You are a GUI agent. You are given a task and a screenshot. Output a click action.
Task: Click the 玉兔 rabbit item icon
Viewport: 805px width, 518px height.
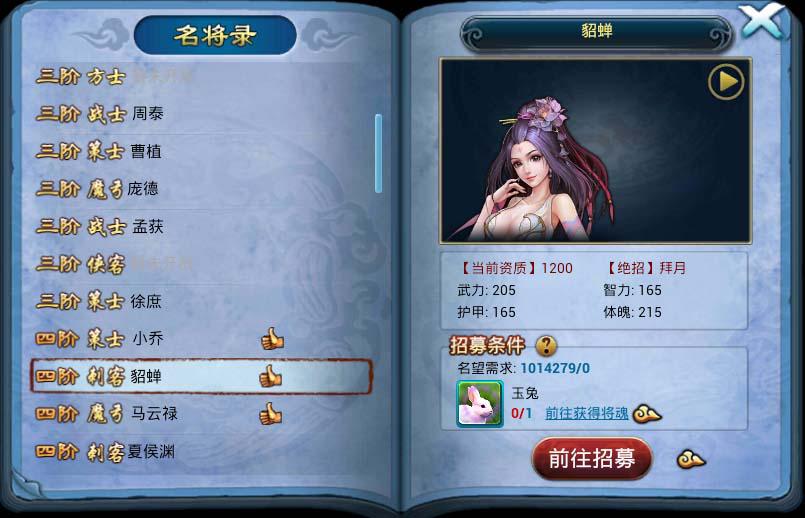(480, 404)
